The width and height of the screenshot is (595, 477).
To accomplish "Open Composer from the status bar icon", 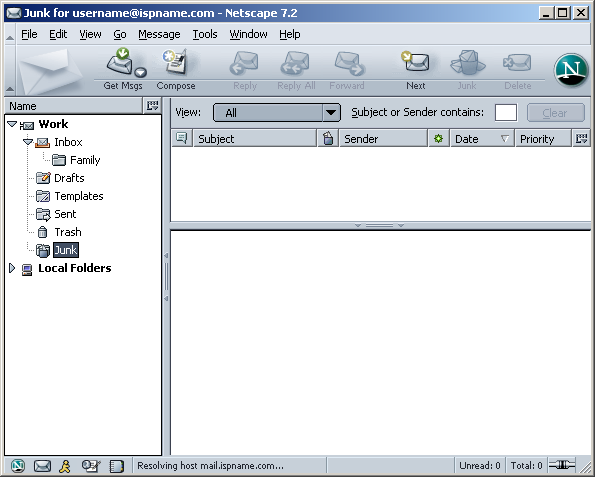I will [91, 466].
